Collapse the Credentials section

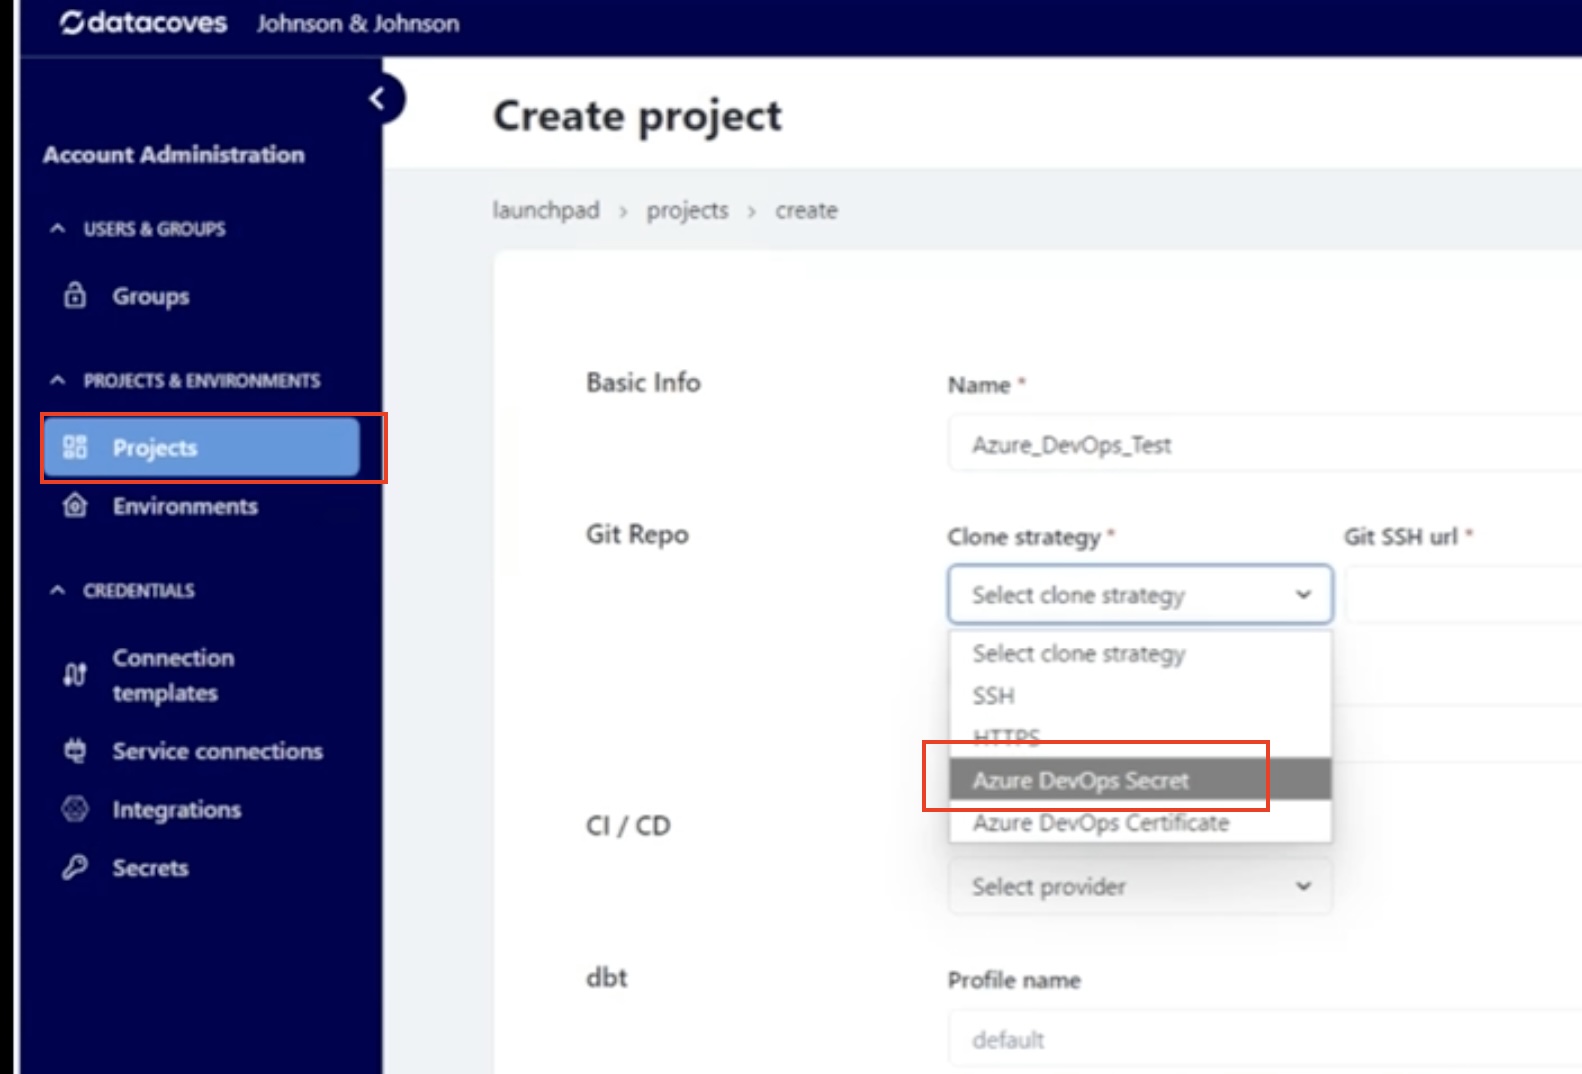point(58,590)
